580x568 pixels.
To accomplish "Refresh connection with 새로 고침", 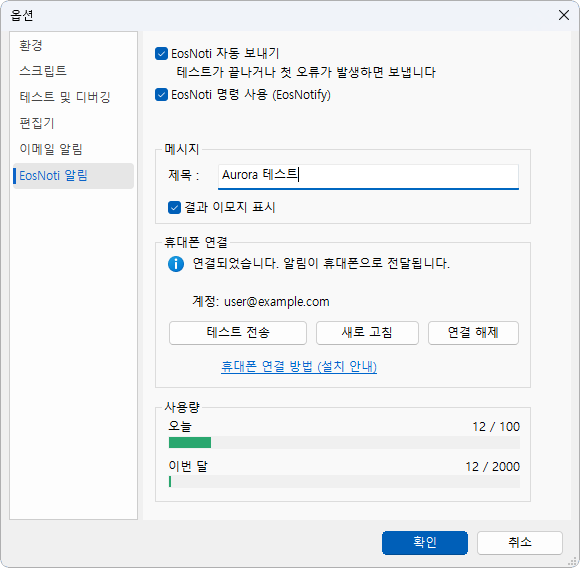I will [367, 333].
